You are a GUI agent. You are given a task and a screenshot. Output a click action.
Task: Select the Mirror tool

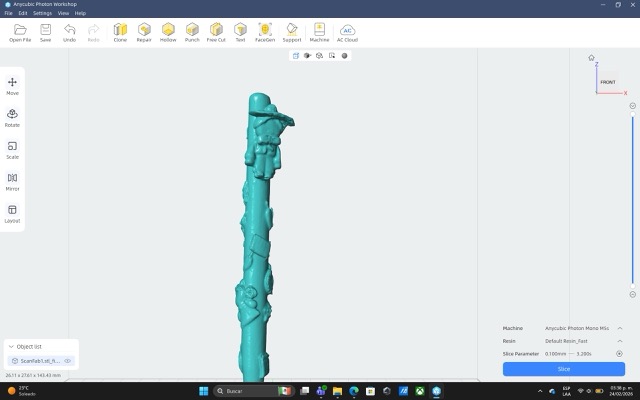[12, 182]
